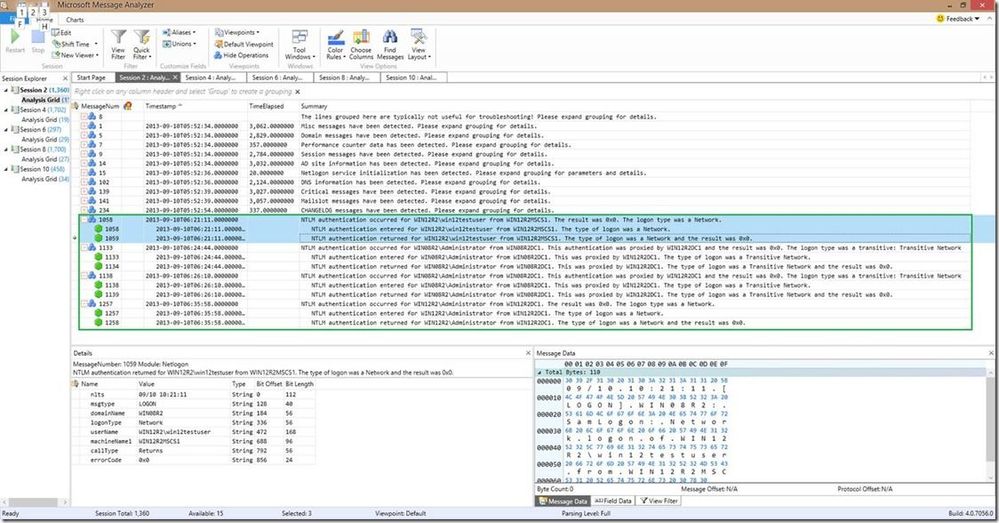This screenshot has width=999, height=523.
Task: Select the Field Data tab
Action: (613, 501)
